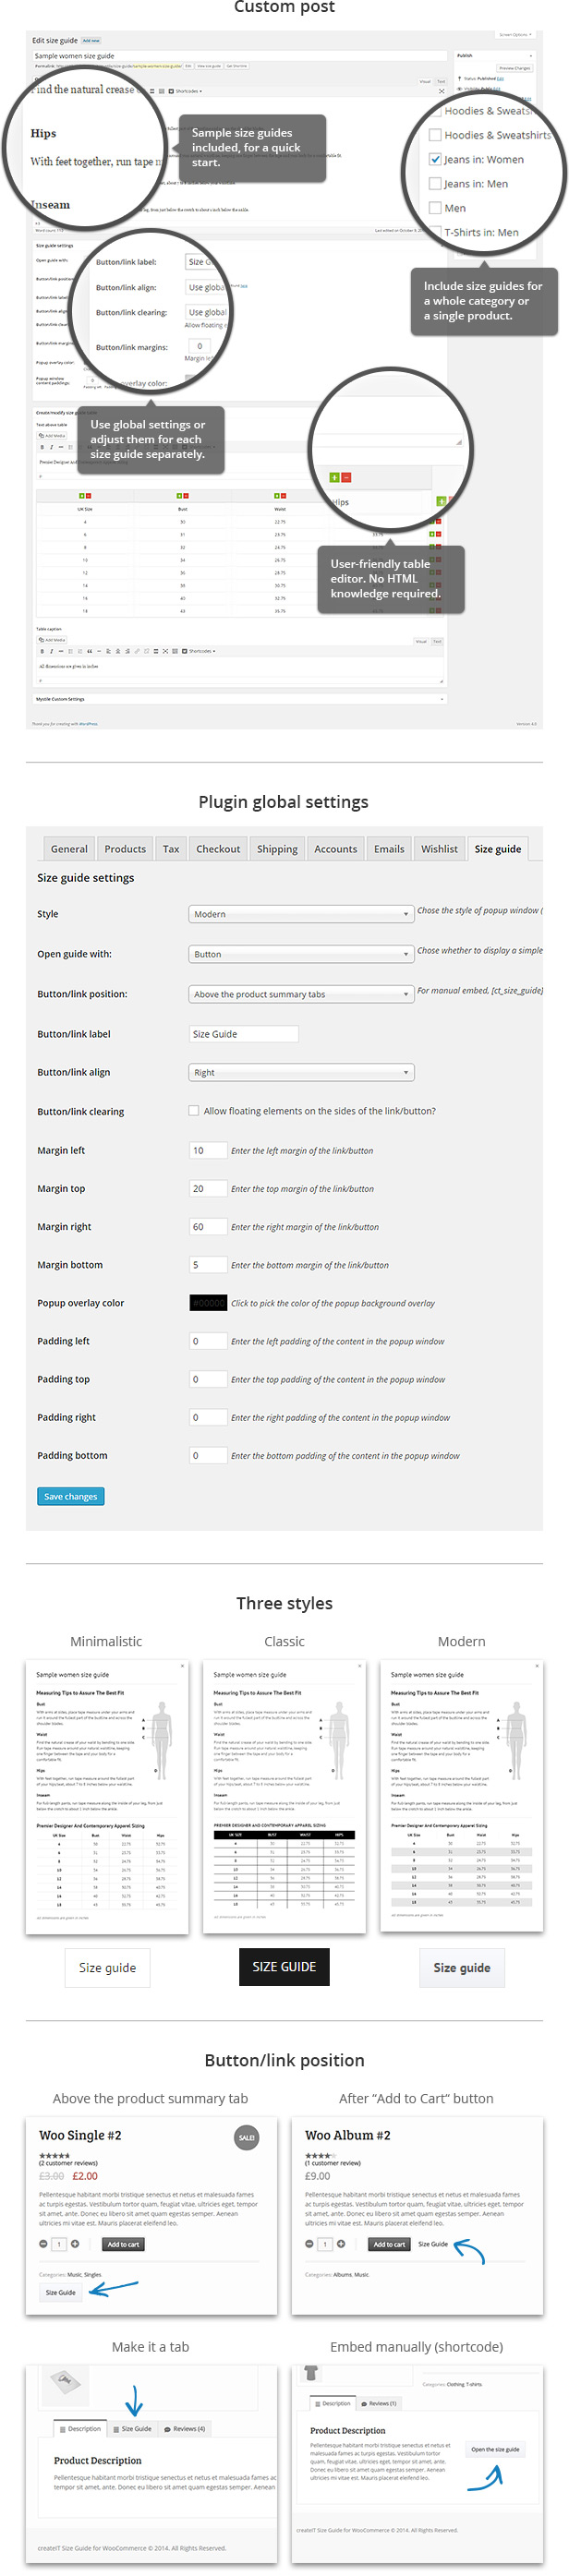The image size is (569, 2576).
Task: Click the black SIZE GUIDE classic button
Action: [x=284, y=1967]
